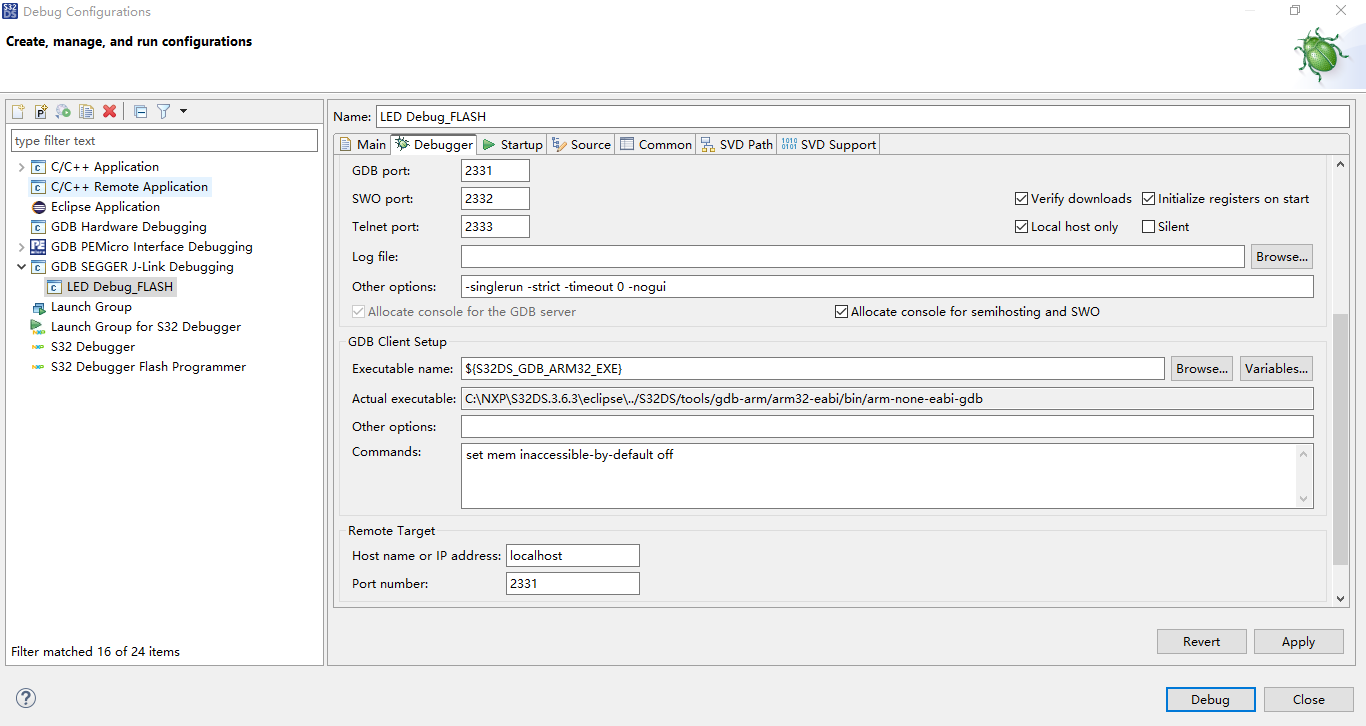The width and height of the screenshot is (1366, 726).
Task: Expand GDB PEMicro Interface Debugging node
Action: (21, 247)
